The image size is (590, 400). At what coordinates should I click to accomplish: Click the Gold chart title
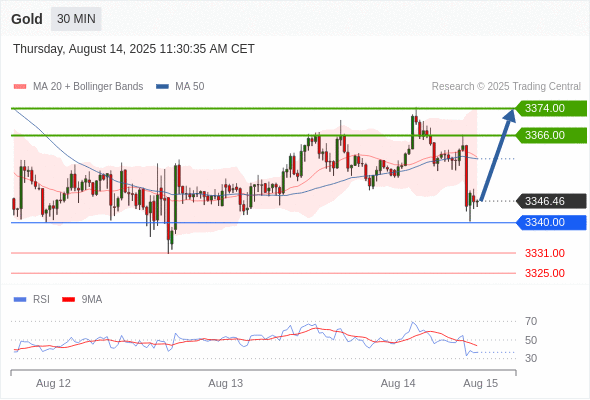click(27, 19)
